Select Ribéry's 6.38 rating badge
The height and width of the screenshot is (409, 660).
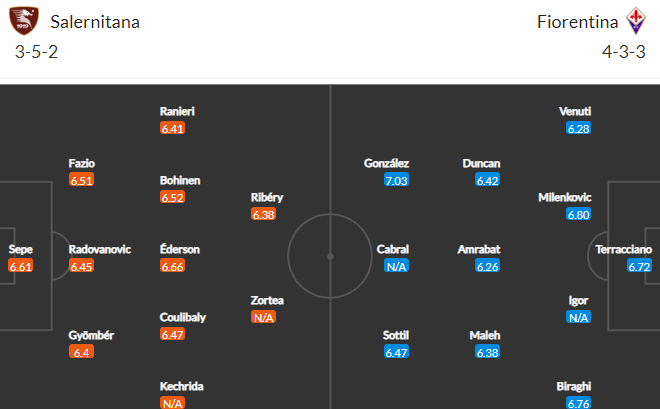pyautogui.click(x=263, y=215)
